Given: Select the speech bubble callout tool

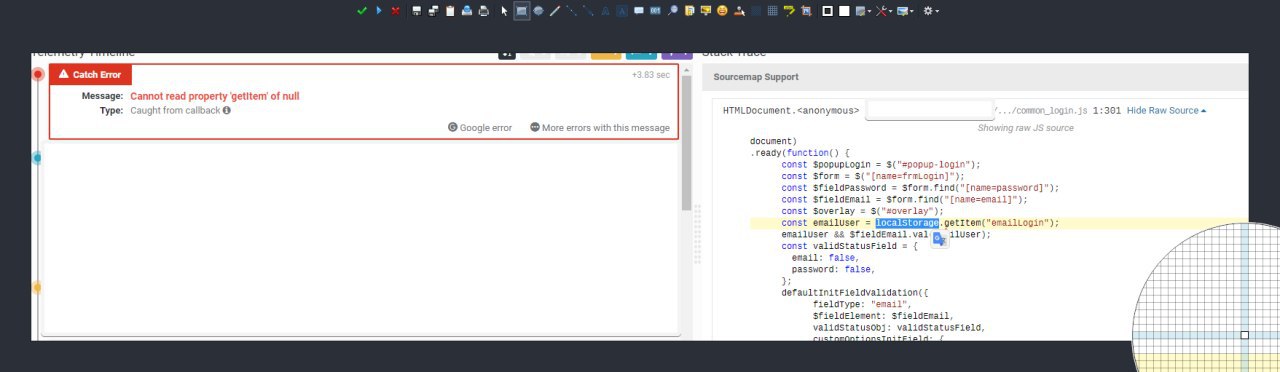Looking at the screenshot, I should 639,11.
